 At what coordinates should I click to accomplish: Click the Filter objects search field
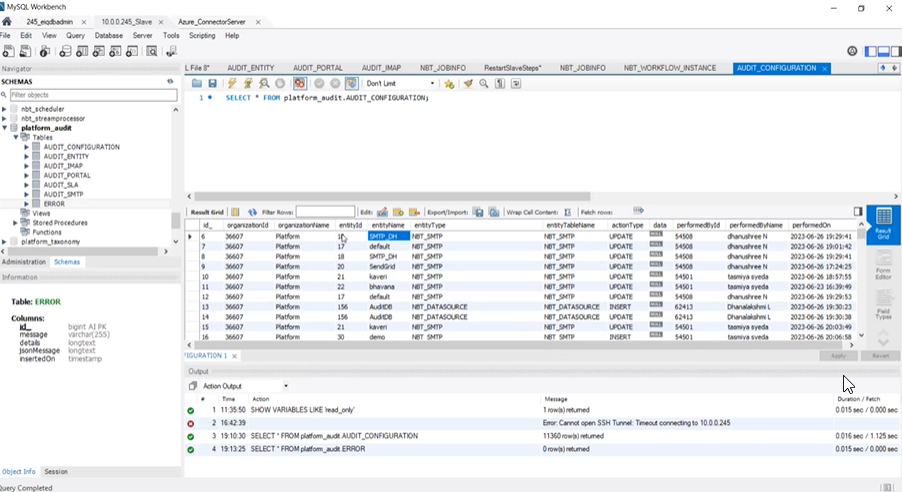coord(93,95)
